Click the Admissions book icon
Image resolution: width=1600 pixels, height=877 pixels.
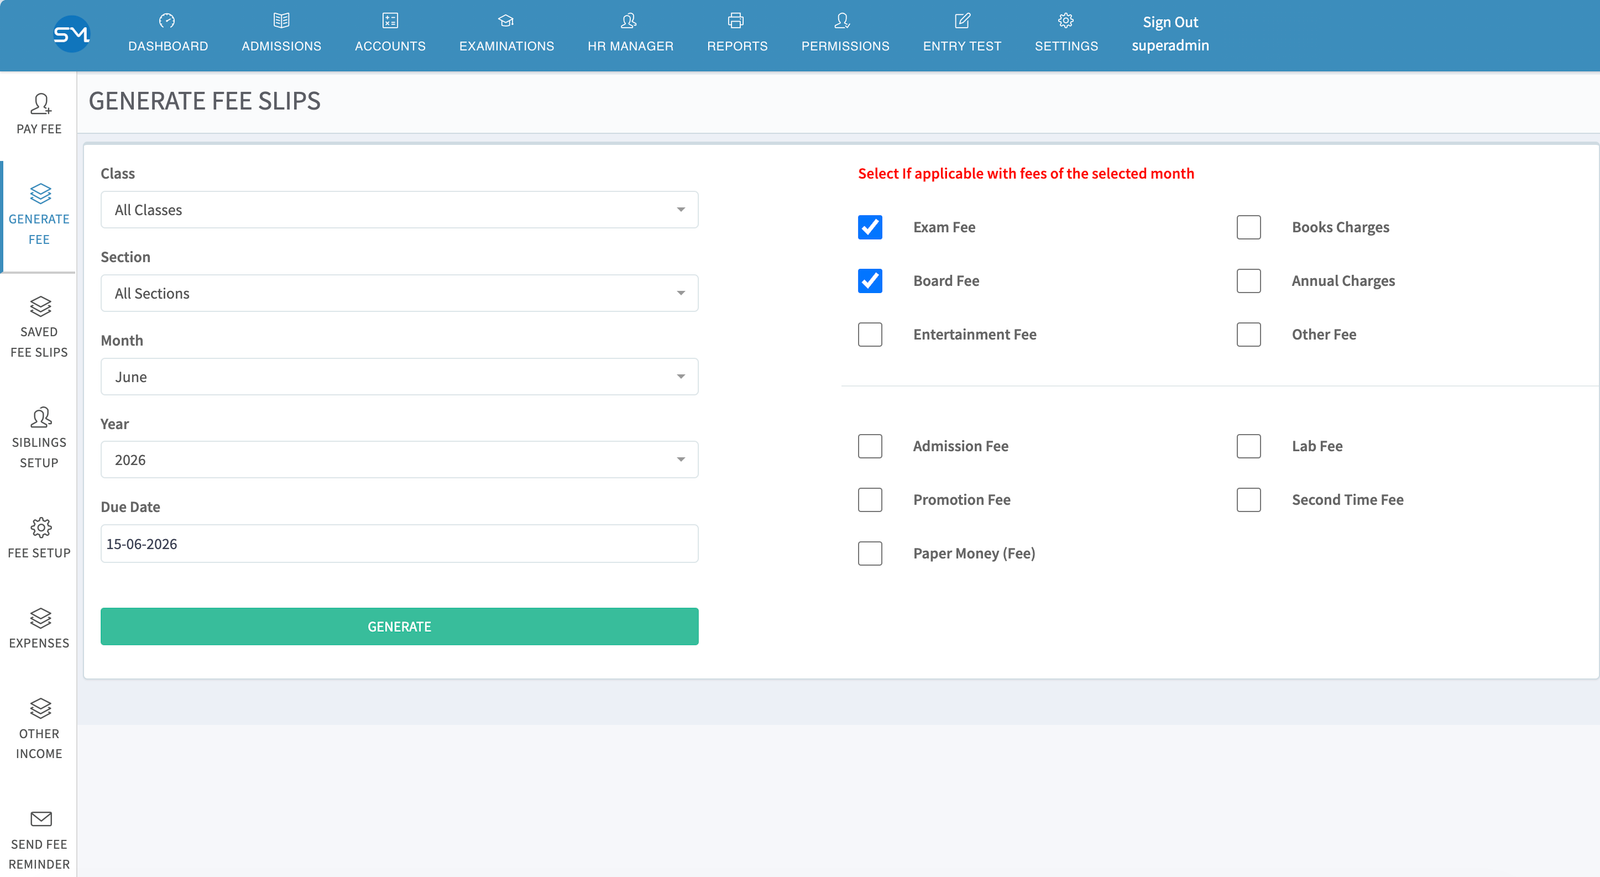(281, 20)
